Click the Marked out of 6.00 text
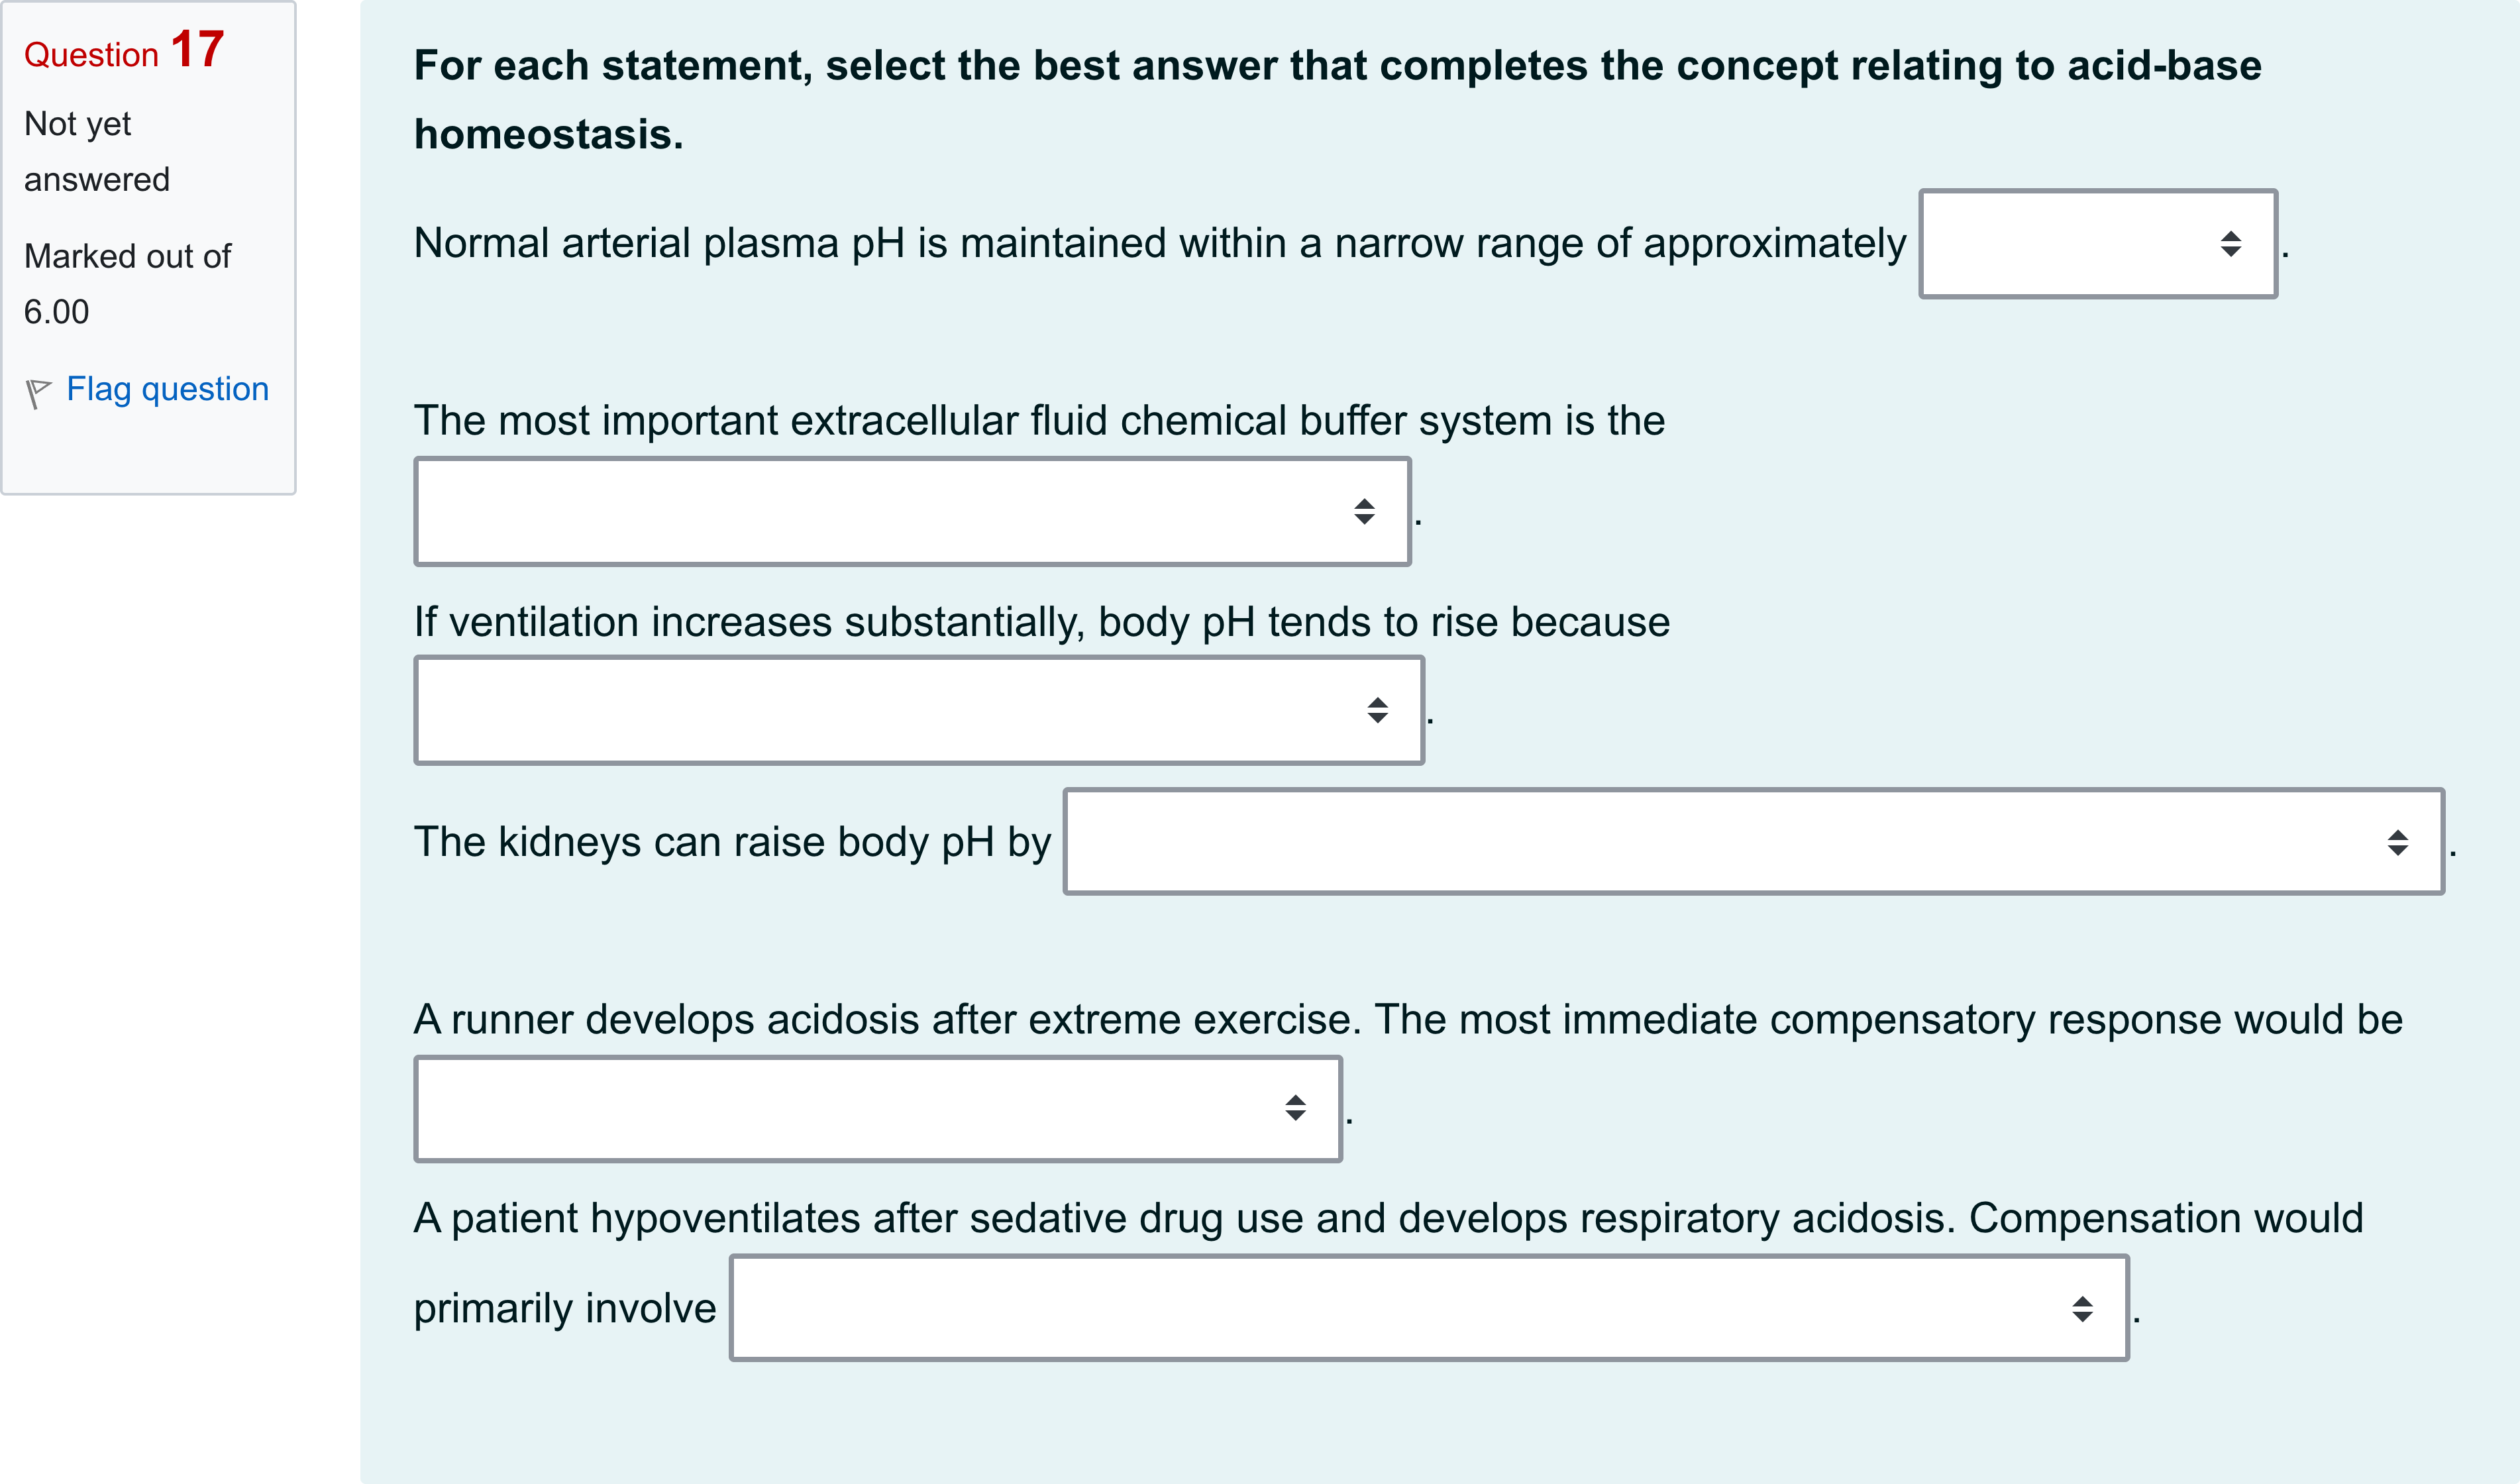The width and height of the screenshot is (2520, 1484). click(x=127, y=284)
